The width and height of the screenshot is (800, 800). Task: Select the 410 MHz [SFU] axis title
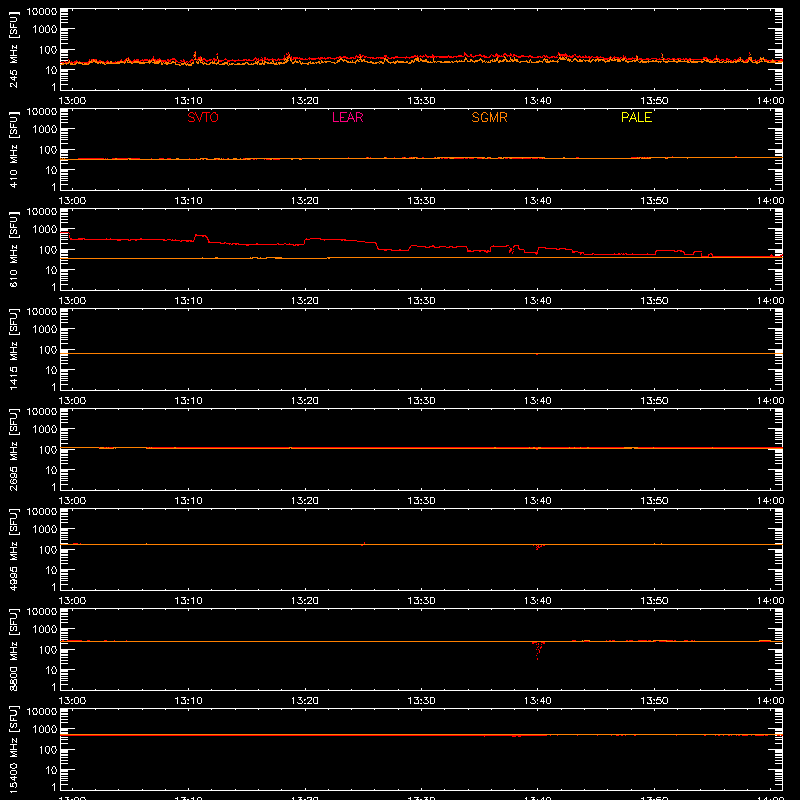click(14, 149)
